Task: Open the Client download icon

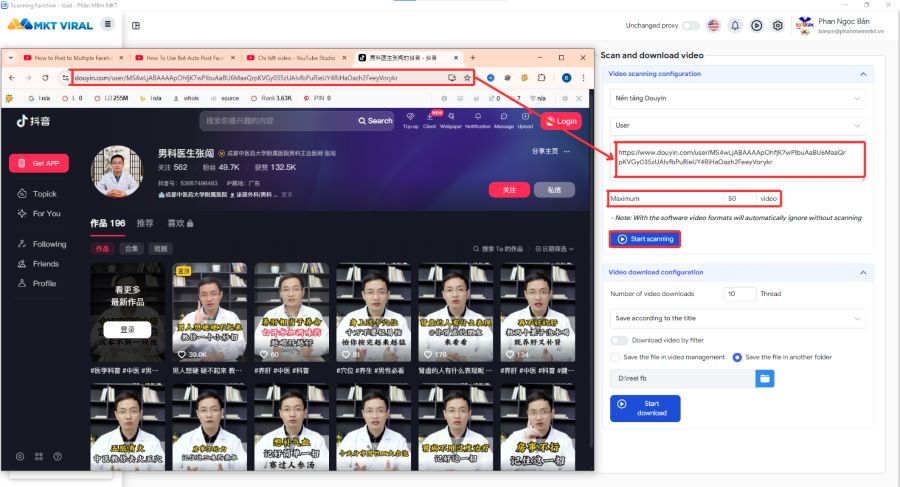Action: click(429, 120)
